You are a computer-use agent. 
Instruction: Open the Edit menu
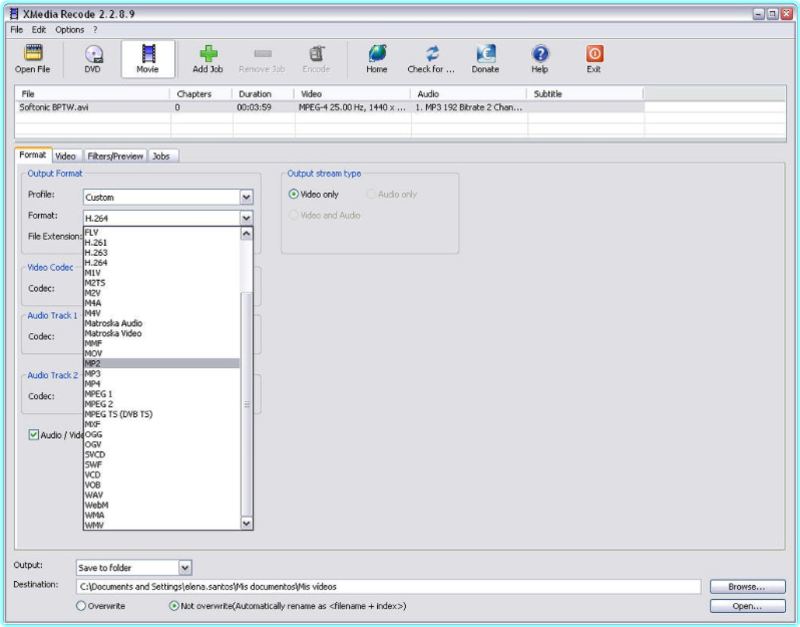pyautogui.click(x=39, y=30)
